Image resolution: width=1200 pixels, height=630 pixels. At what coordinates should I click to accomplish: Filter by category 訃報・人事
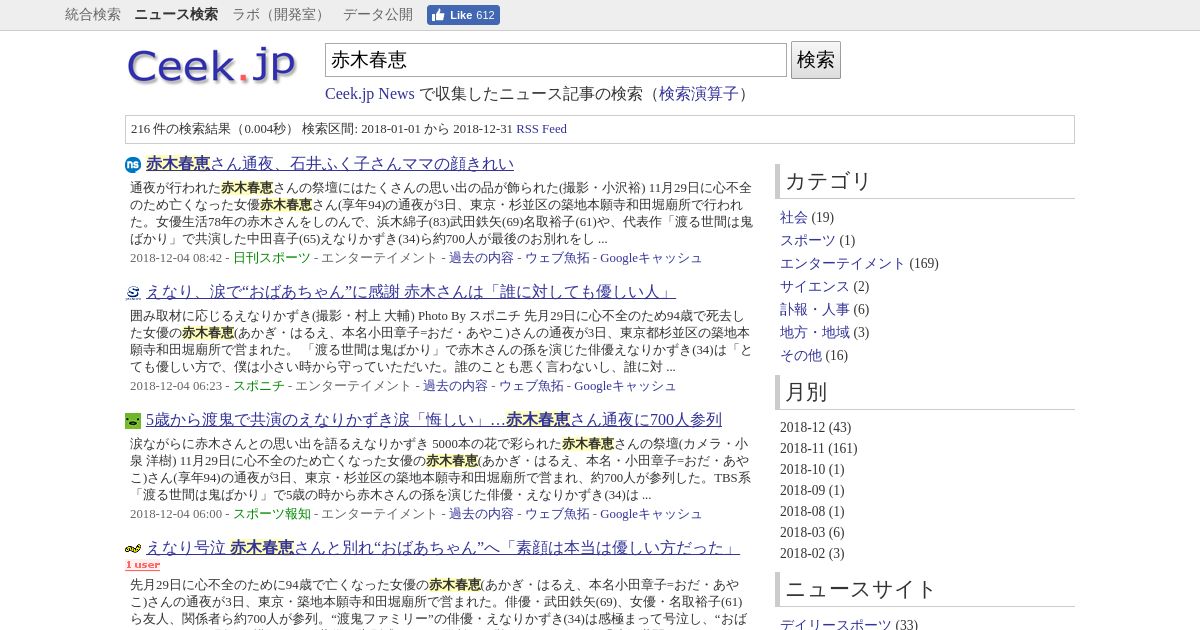[x=815, y=310]
